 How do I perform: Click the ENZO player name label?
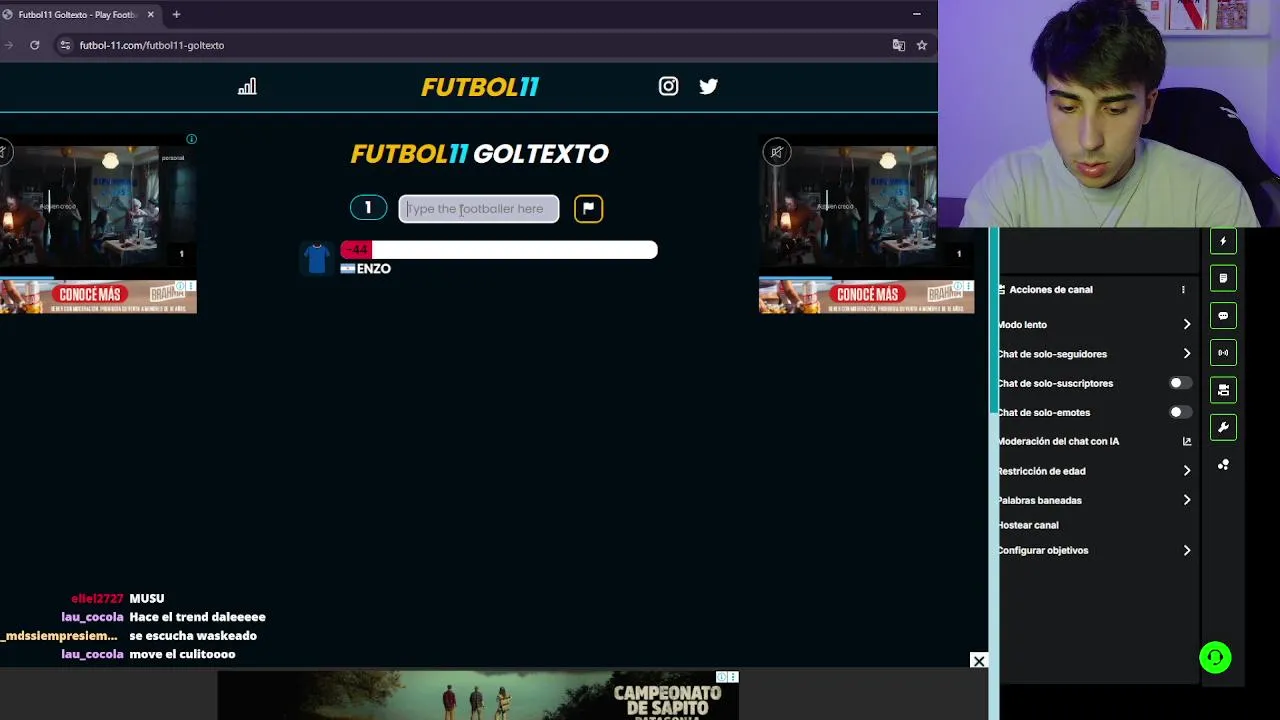373,269
